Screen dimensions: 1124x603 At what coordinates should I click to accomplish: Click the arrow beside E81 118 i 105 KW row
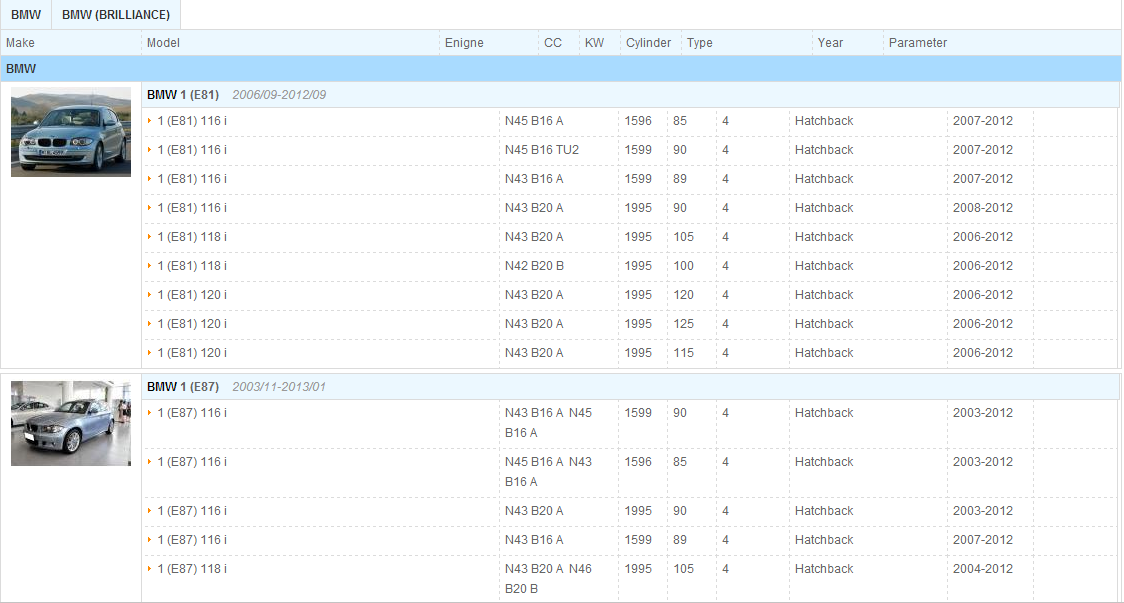click(150, 237)
